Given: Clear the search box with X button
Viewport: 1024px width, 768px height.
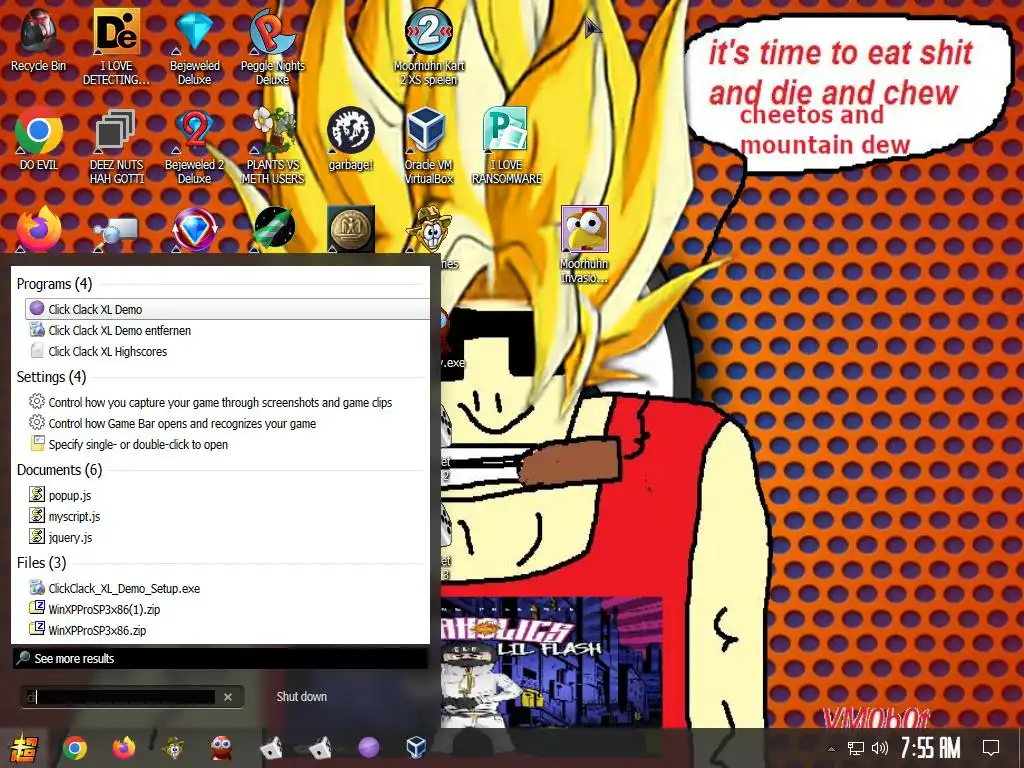Looking at the screenshot, I should (x=228, y=697).
